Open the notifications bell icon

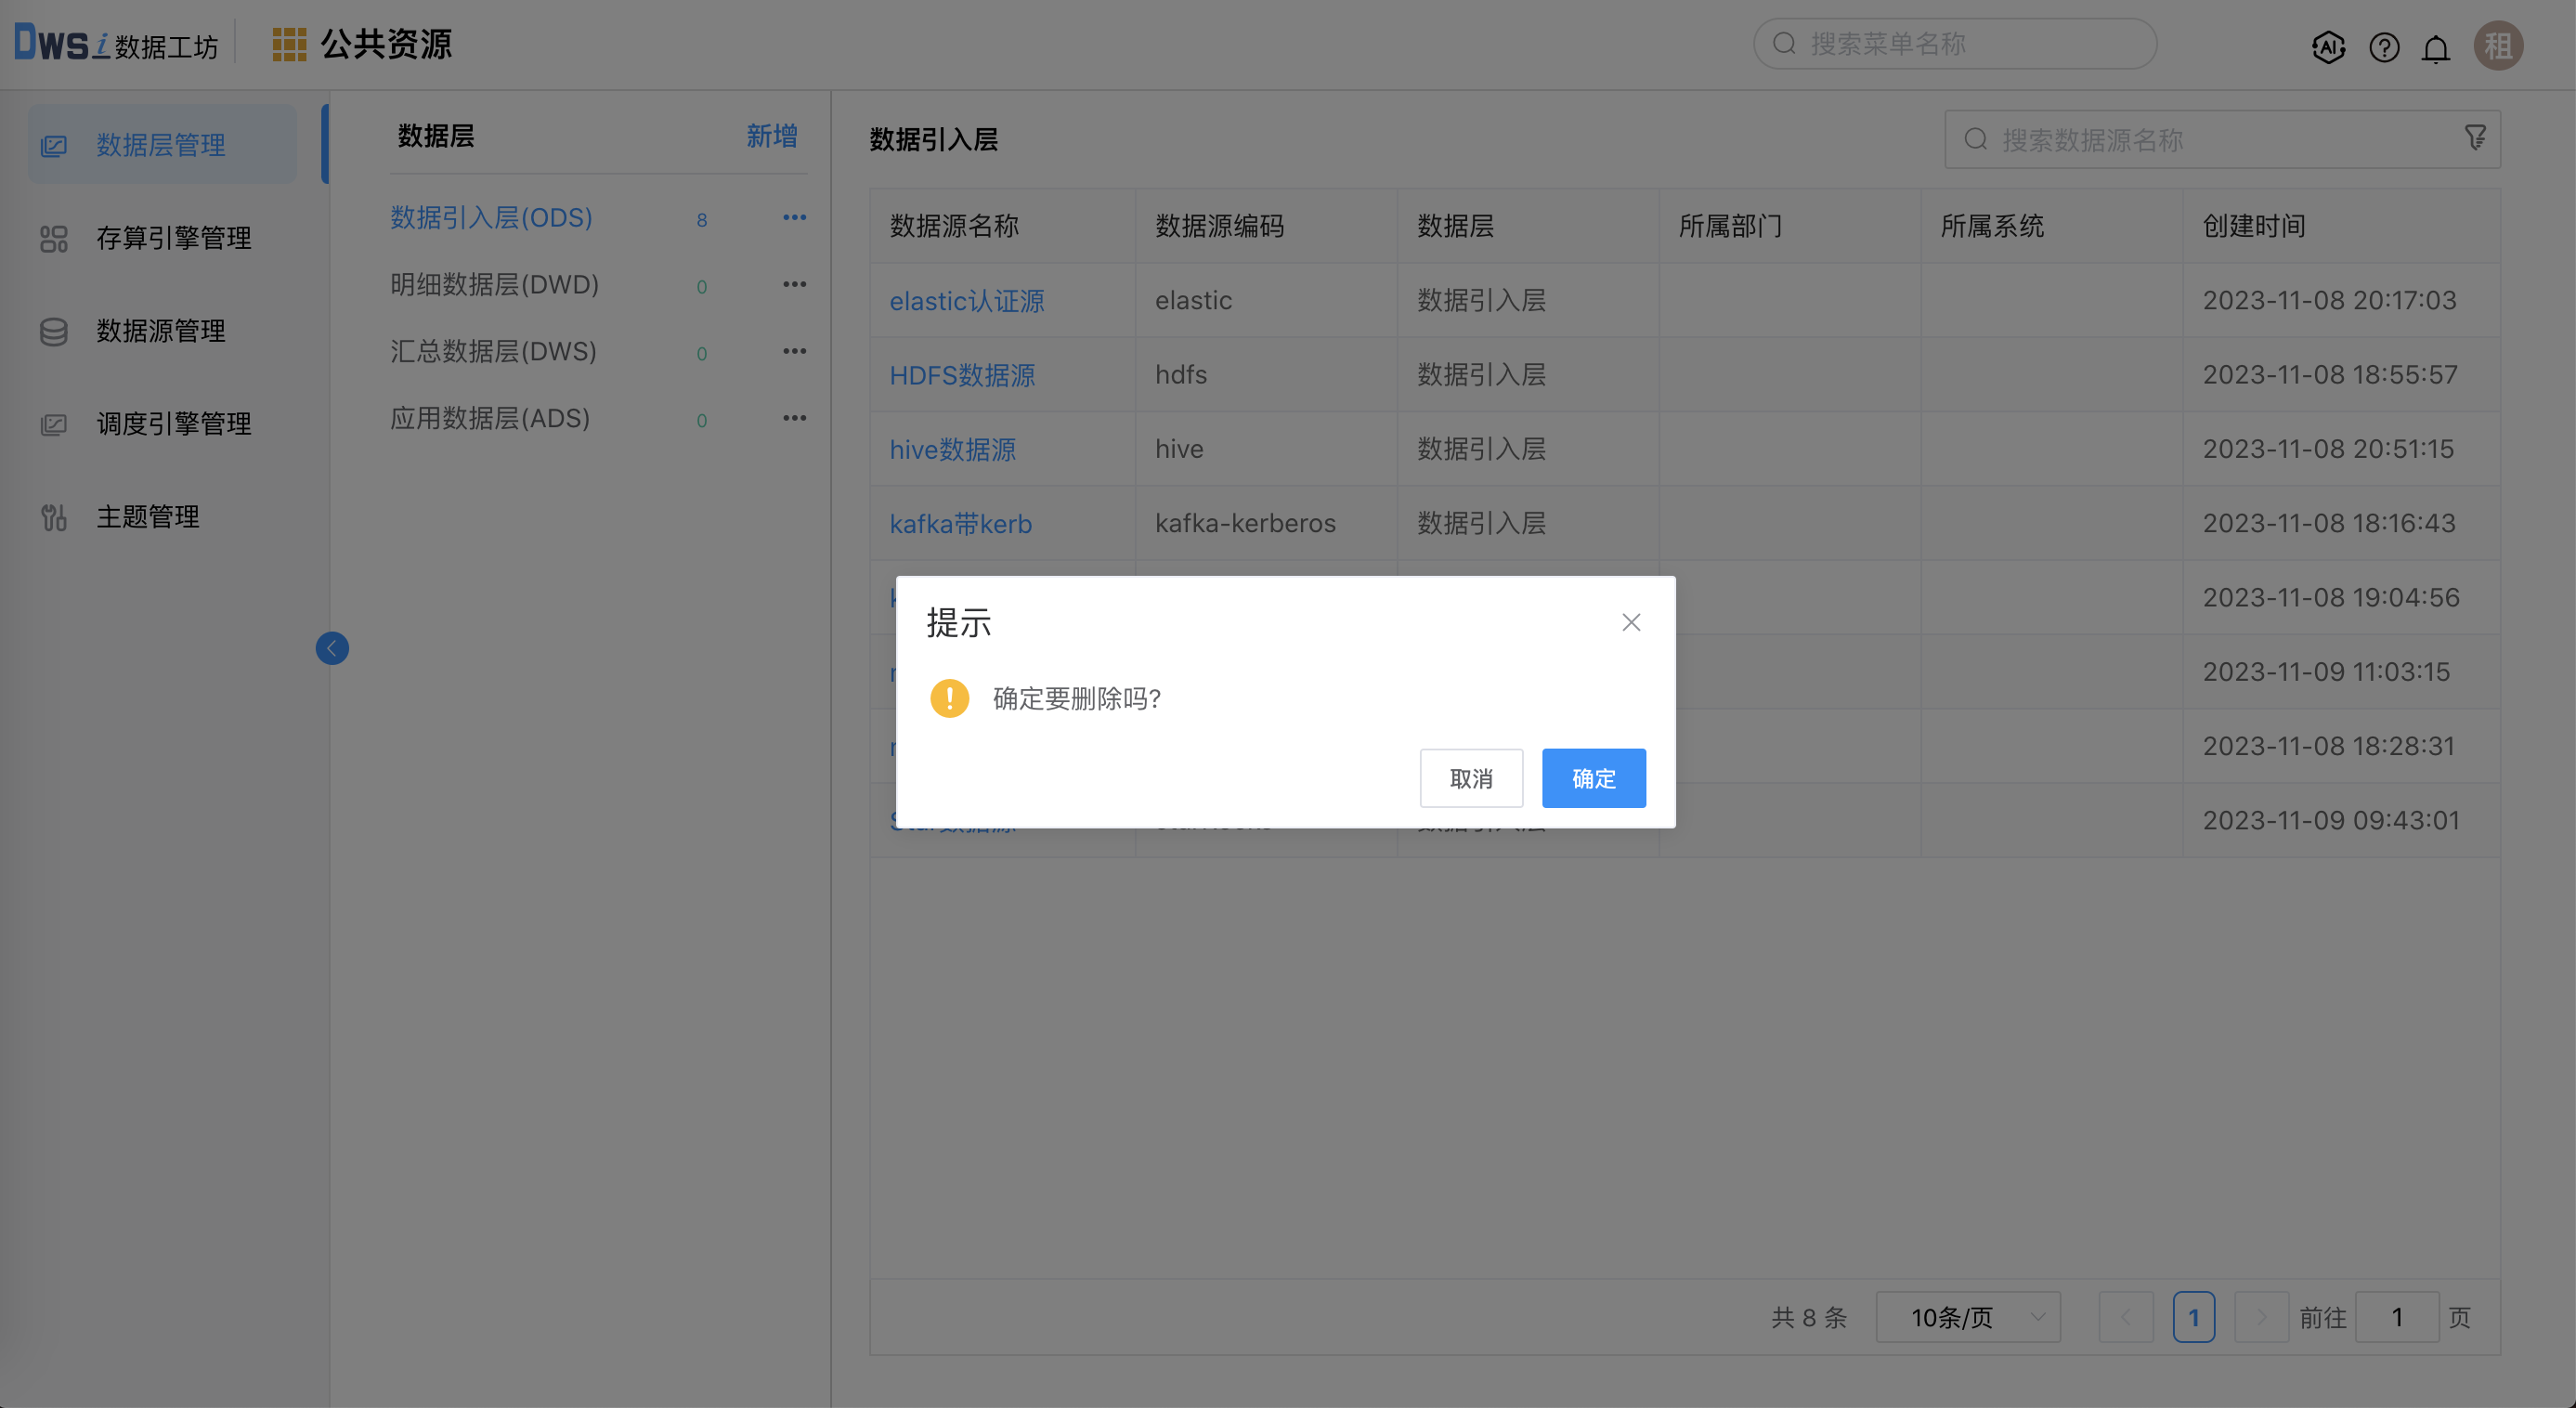pyautogui.click(x=2436, y=48)
